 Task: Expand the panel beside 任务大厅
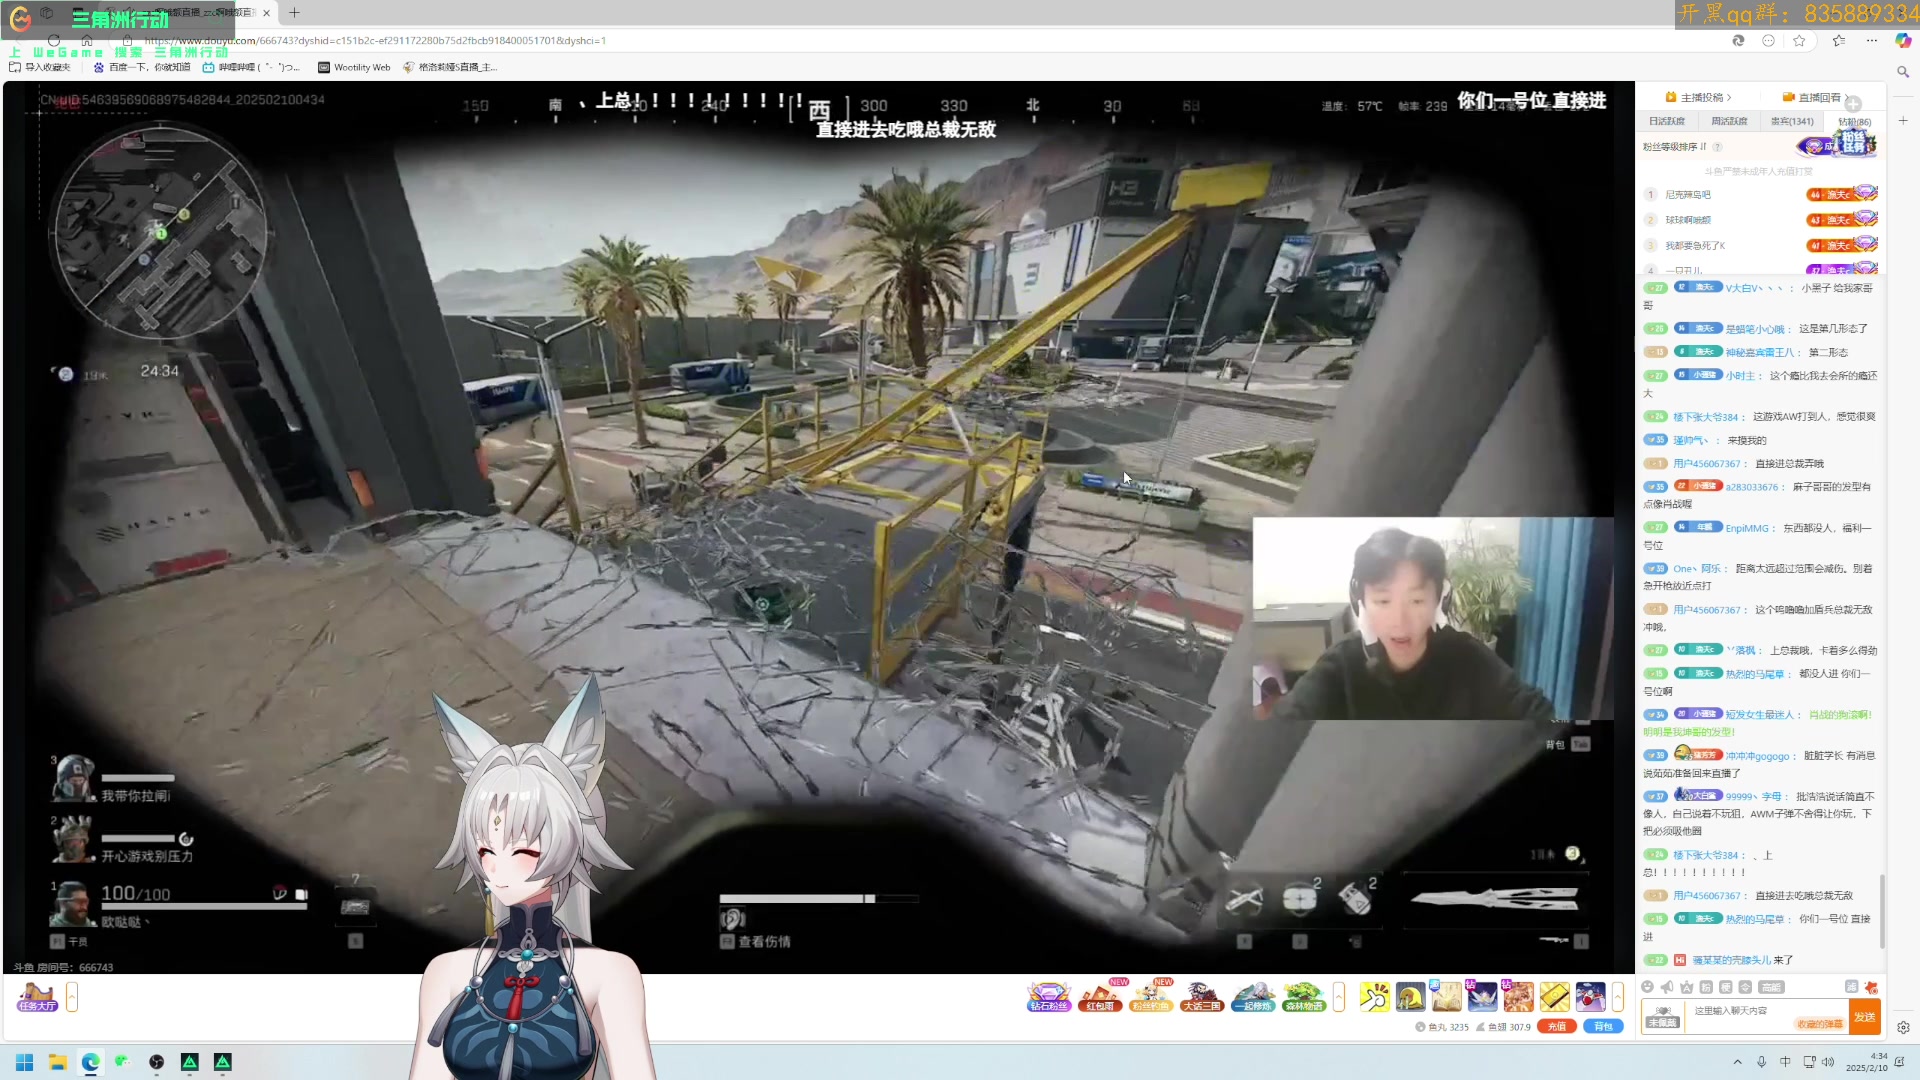pos(72,997)
